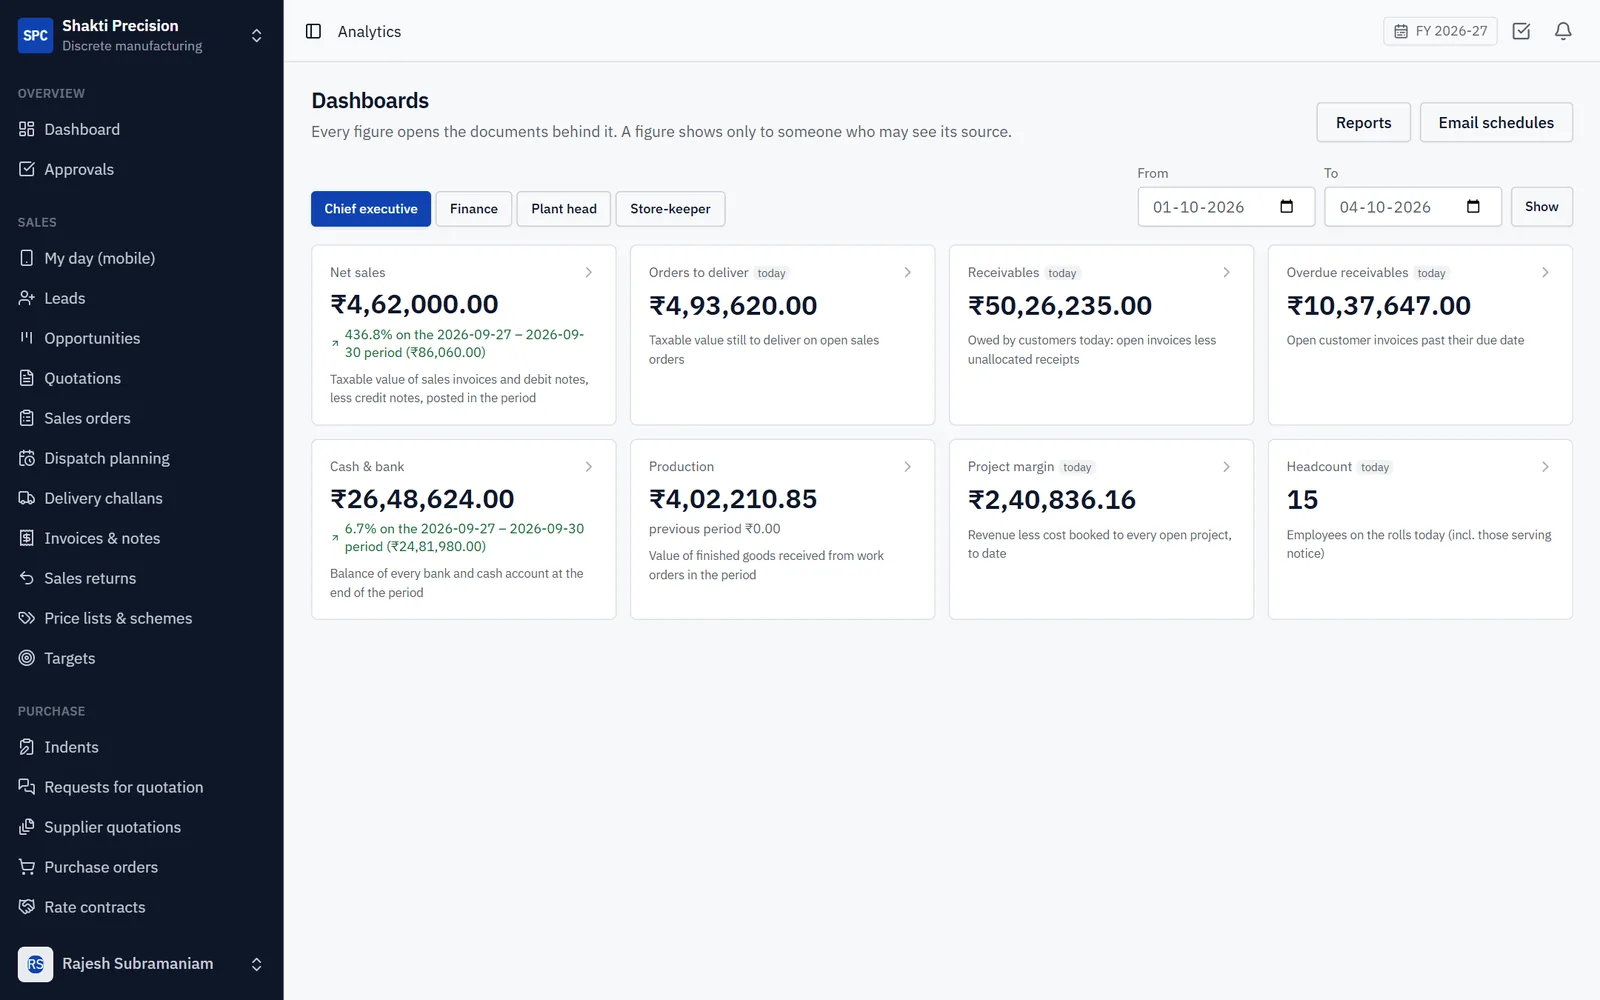Click the Reports button
Image resolution: width=1600 pixels, height=1000 pixels.
[1363, 122]
